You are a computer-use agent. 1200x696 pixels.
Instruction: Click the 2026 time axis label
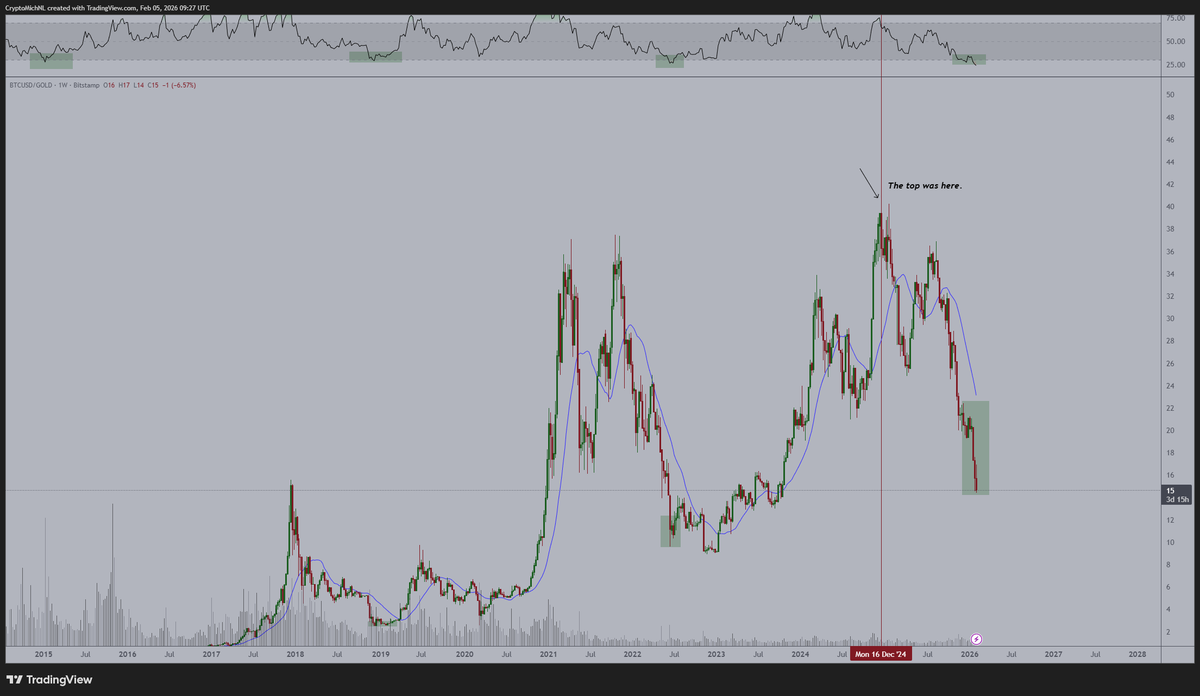coord(969,654)
